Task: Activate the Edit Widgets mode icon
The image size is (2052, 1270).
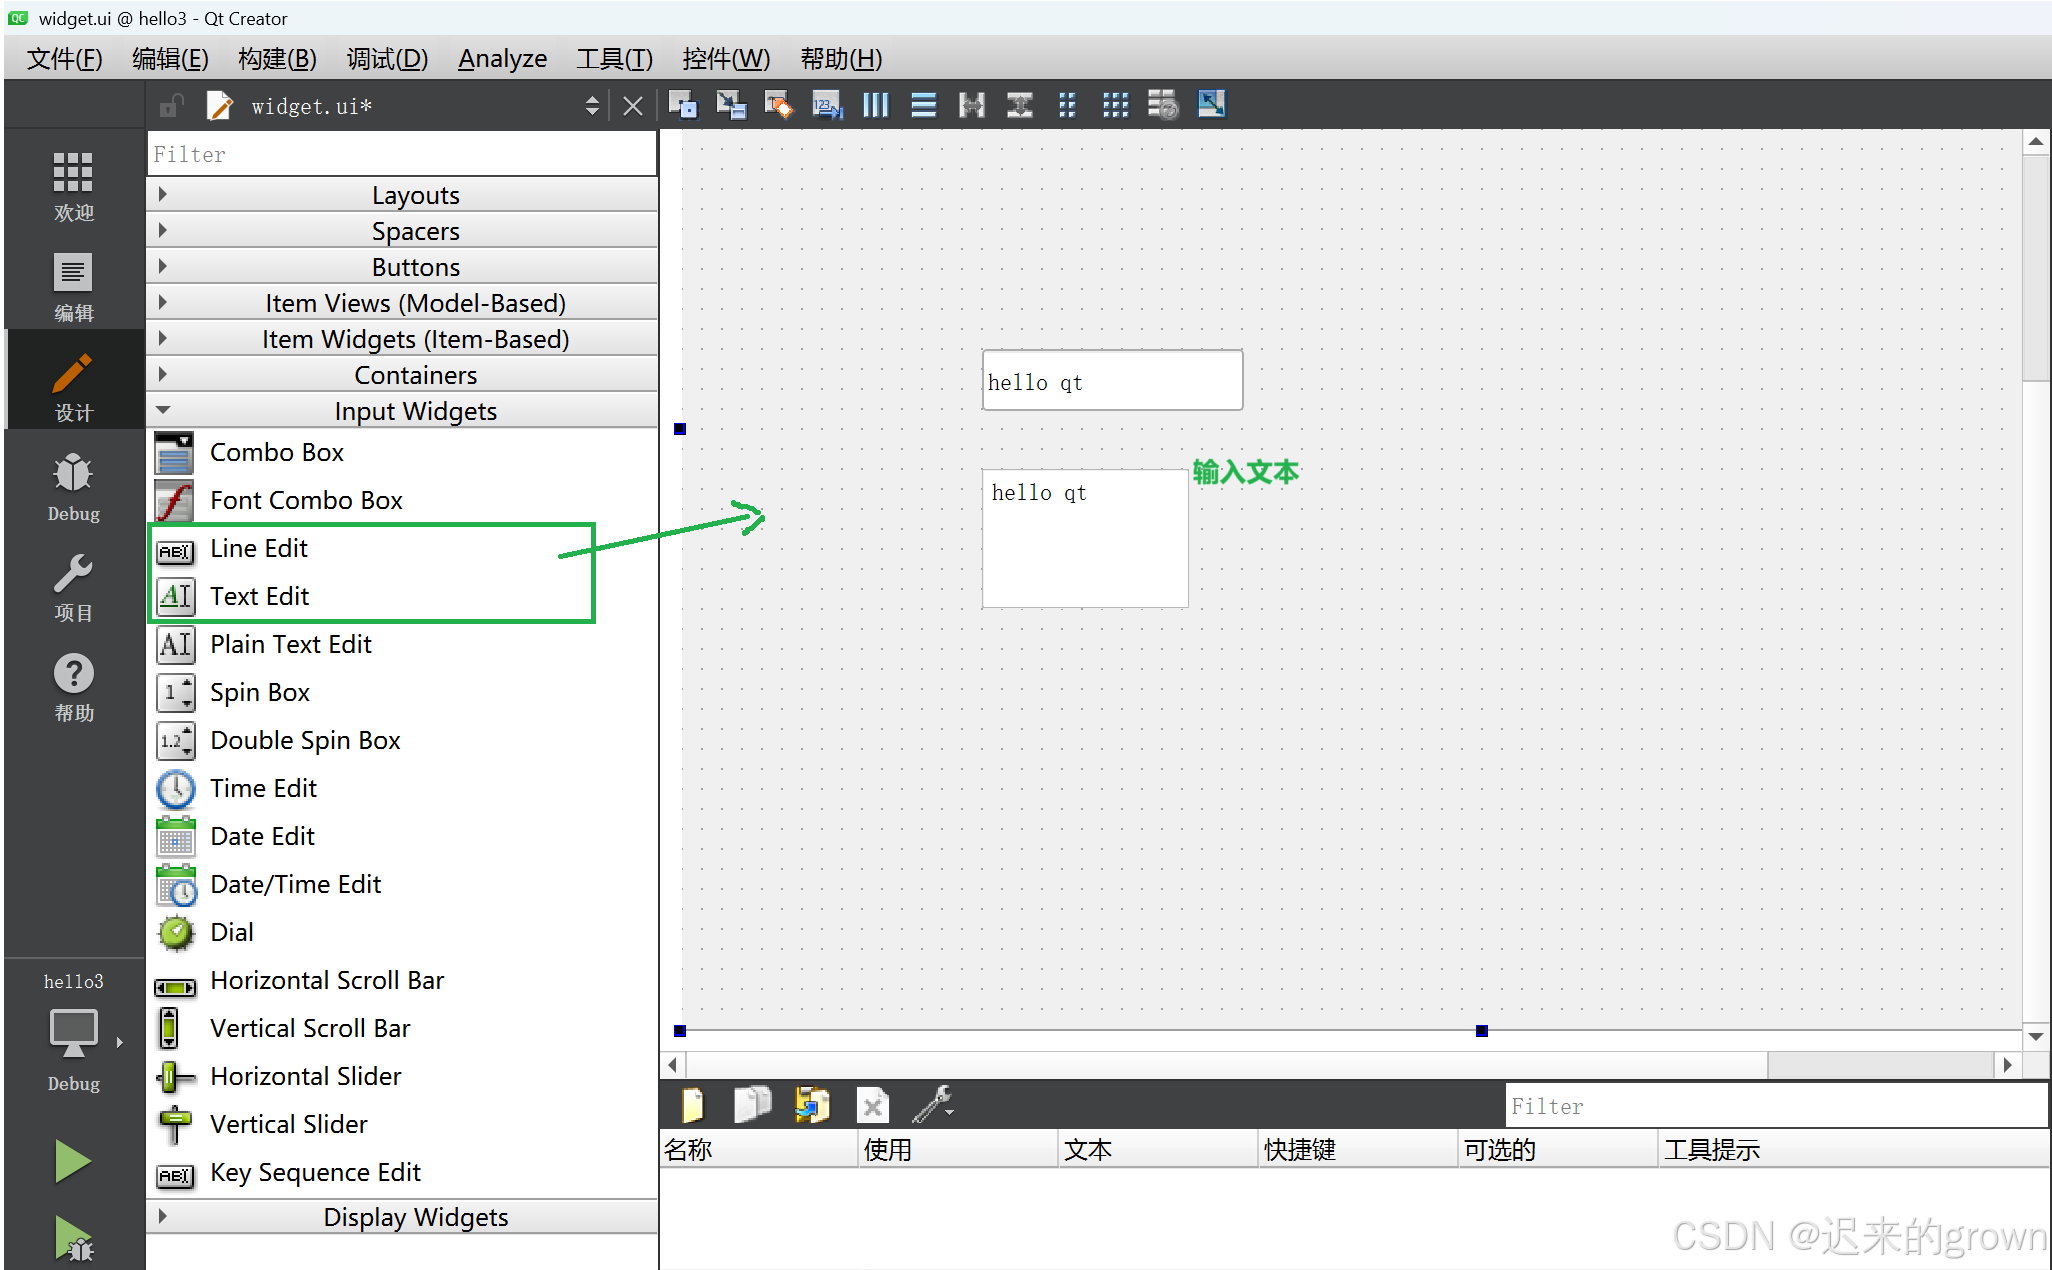Action: 683,105
